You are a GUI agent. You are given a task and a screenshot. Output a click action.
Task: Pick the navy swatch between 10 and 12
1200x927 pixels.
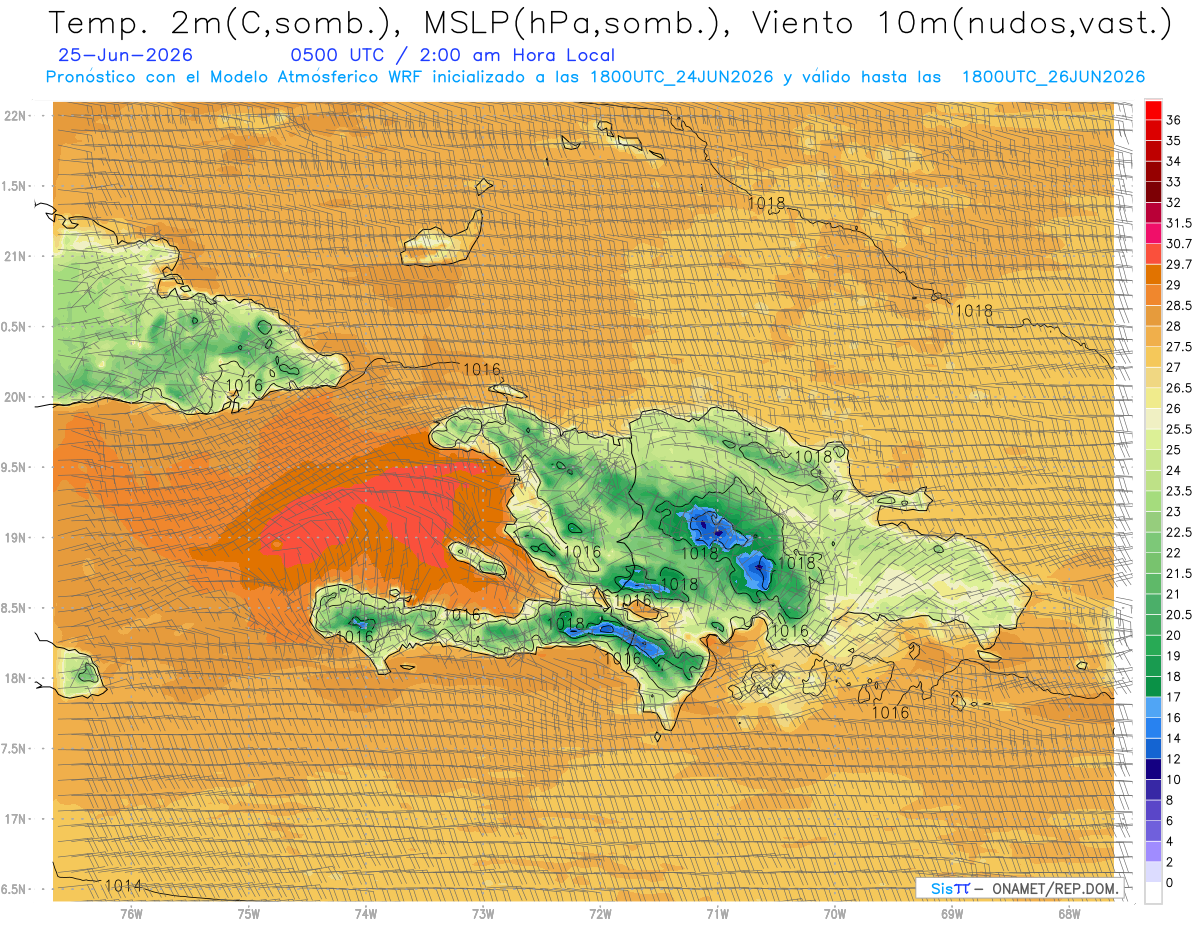coord(1153,768)
